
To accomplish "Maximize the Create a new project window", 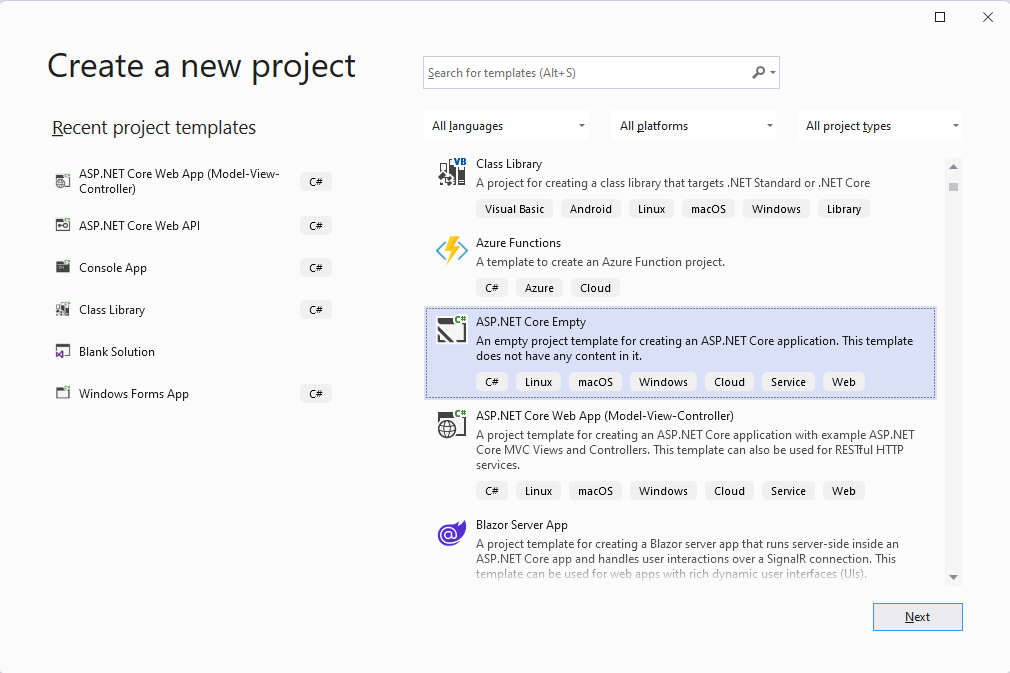I will [x=940, y=17].
